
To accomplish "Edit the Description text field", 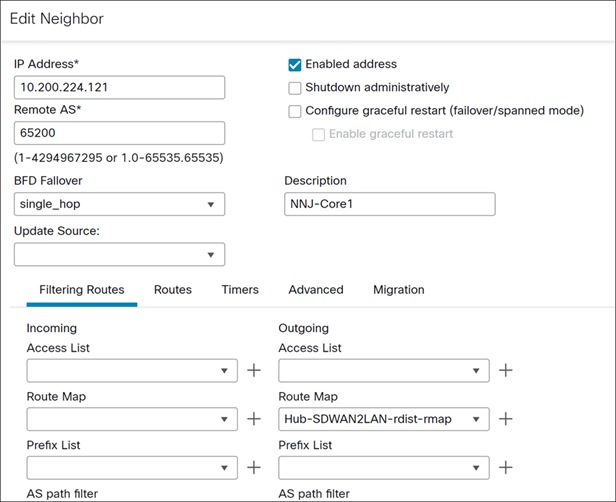I will (390, 204).
